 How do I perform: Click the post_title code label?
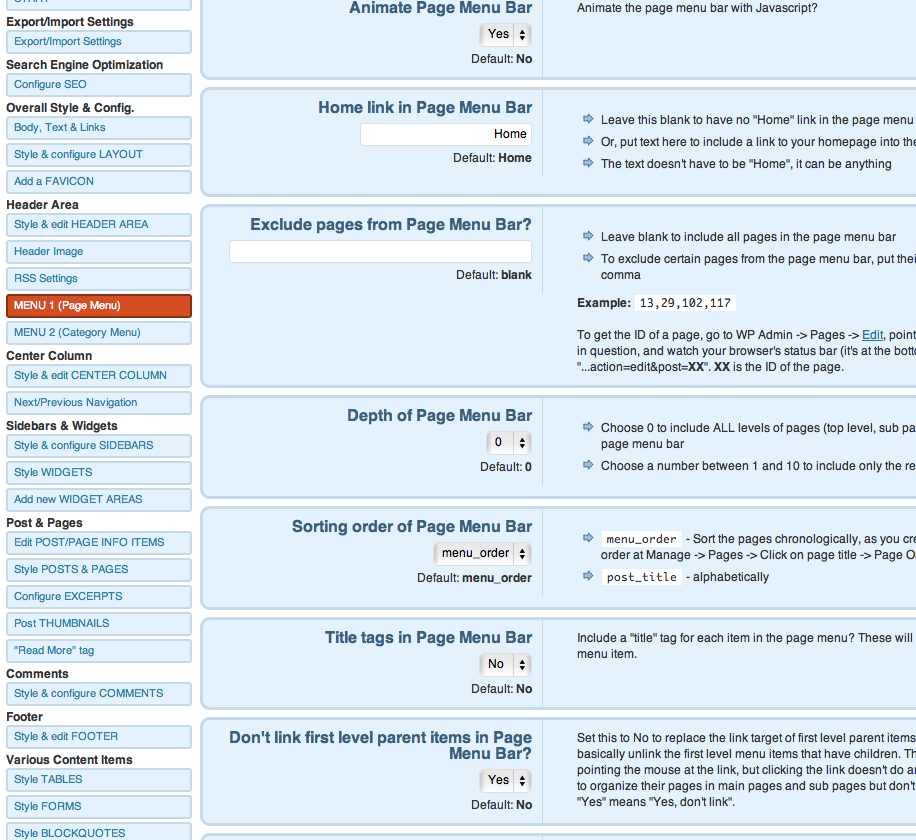tap(641, 577)
